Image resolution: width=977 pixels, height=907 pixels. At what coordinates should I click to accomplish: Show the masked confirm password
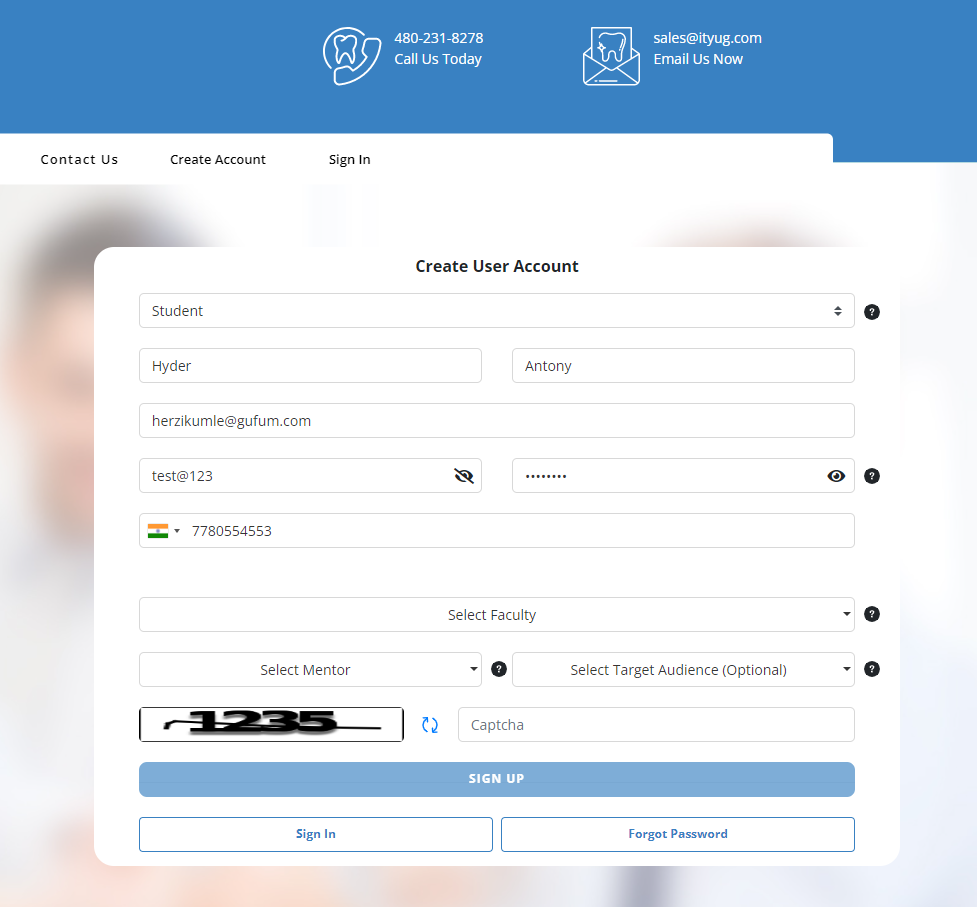(x=836, y=476)
